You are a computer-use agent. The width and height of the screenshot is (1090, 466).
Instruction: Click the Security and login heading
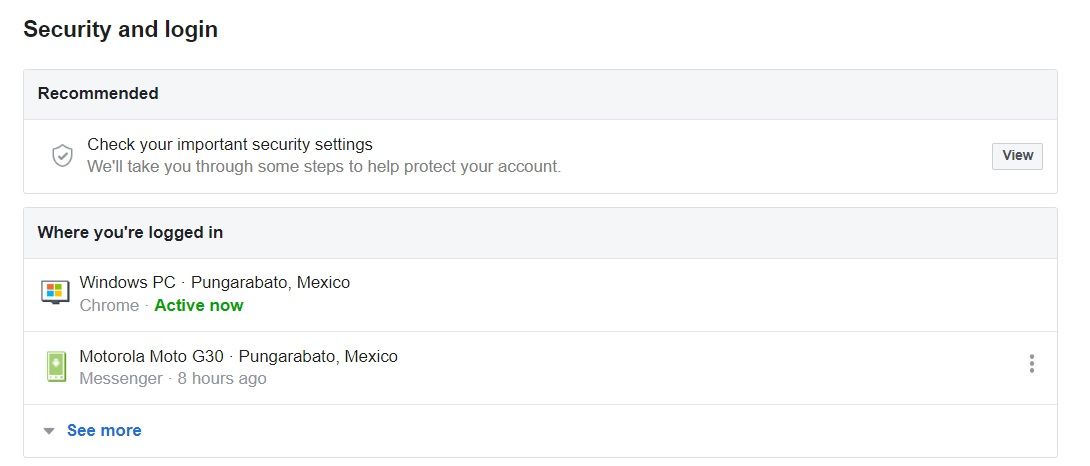point(120,29)
